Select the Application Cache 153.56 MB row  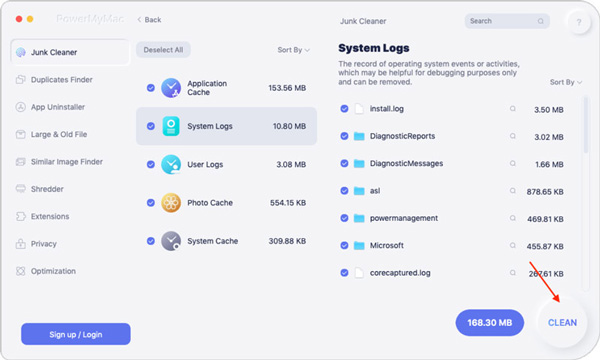point(227,88)
